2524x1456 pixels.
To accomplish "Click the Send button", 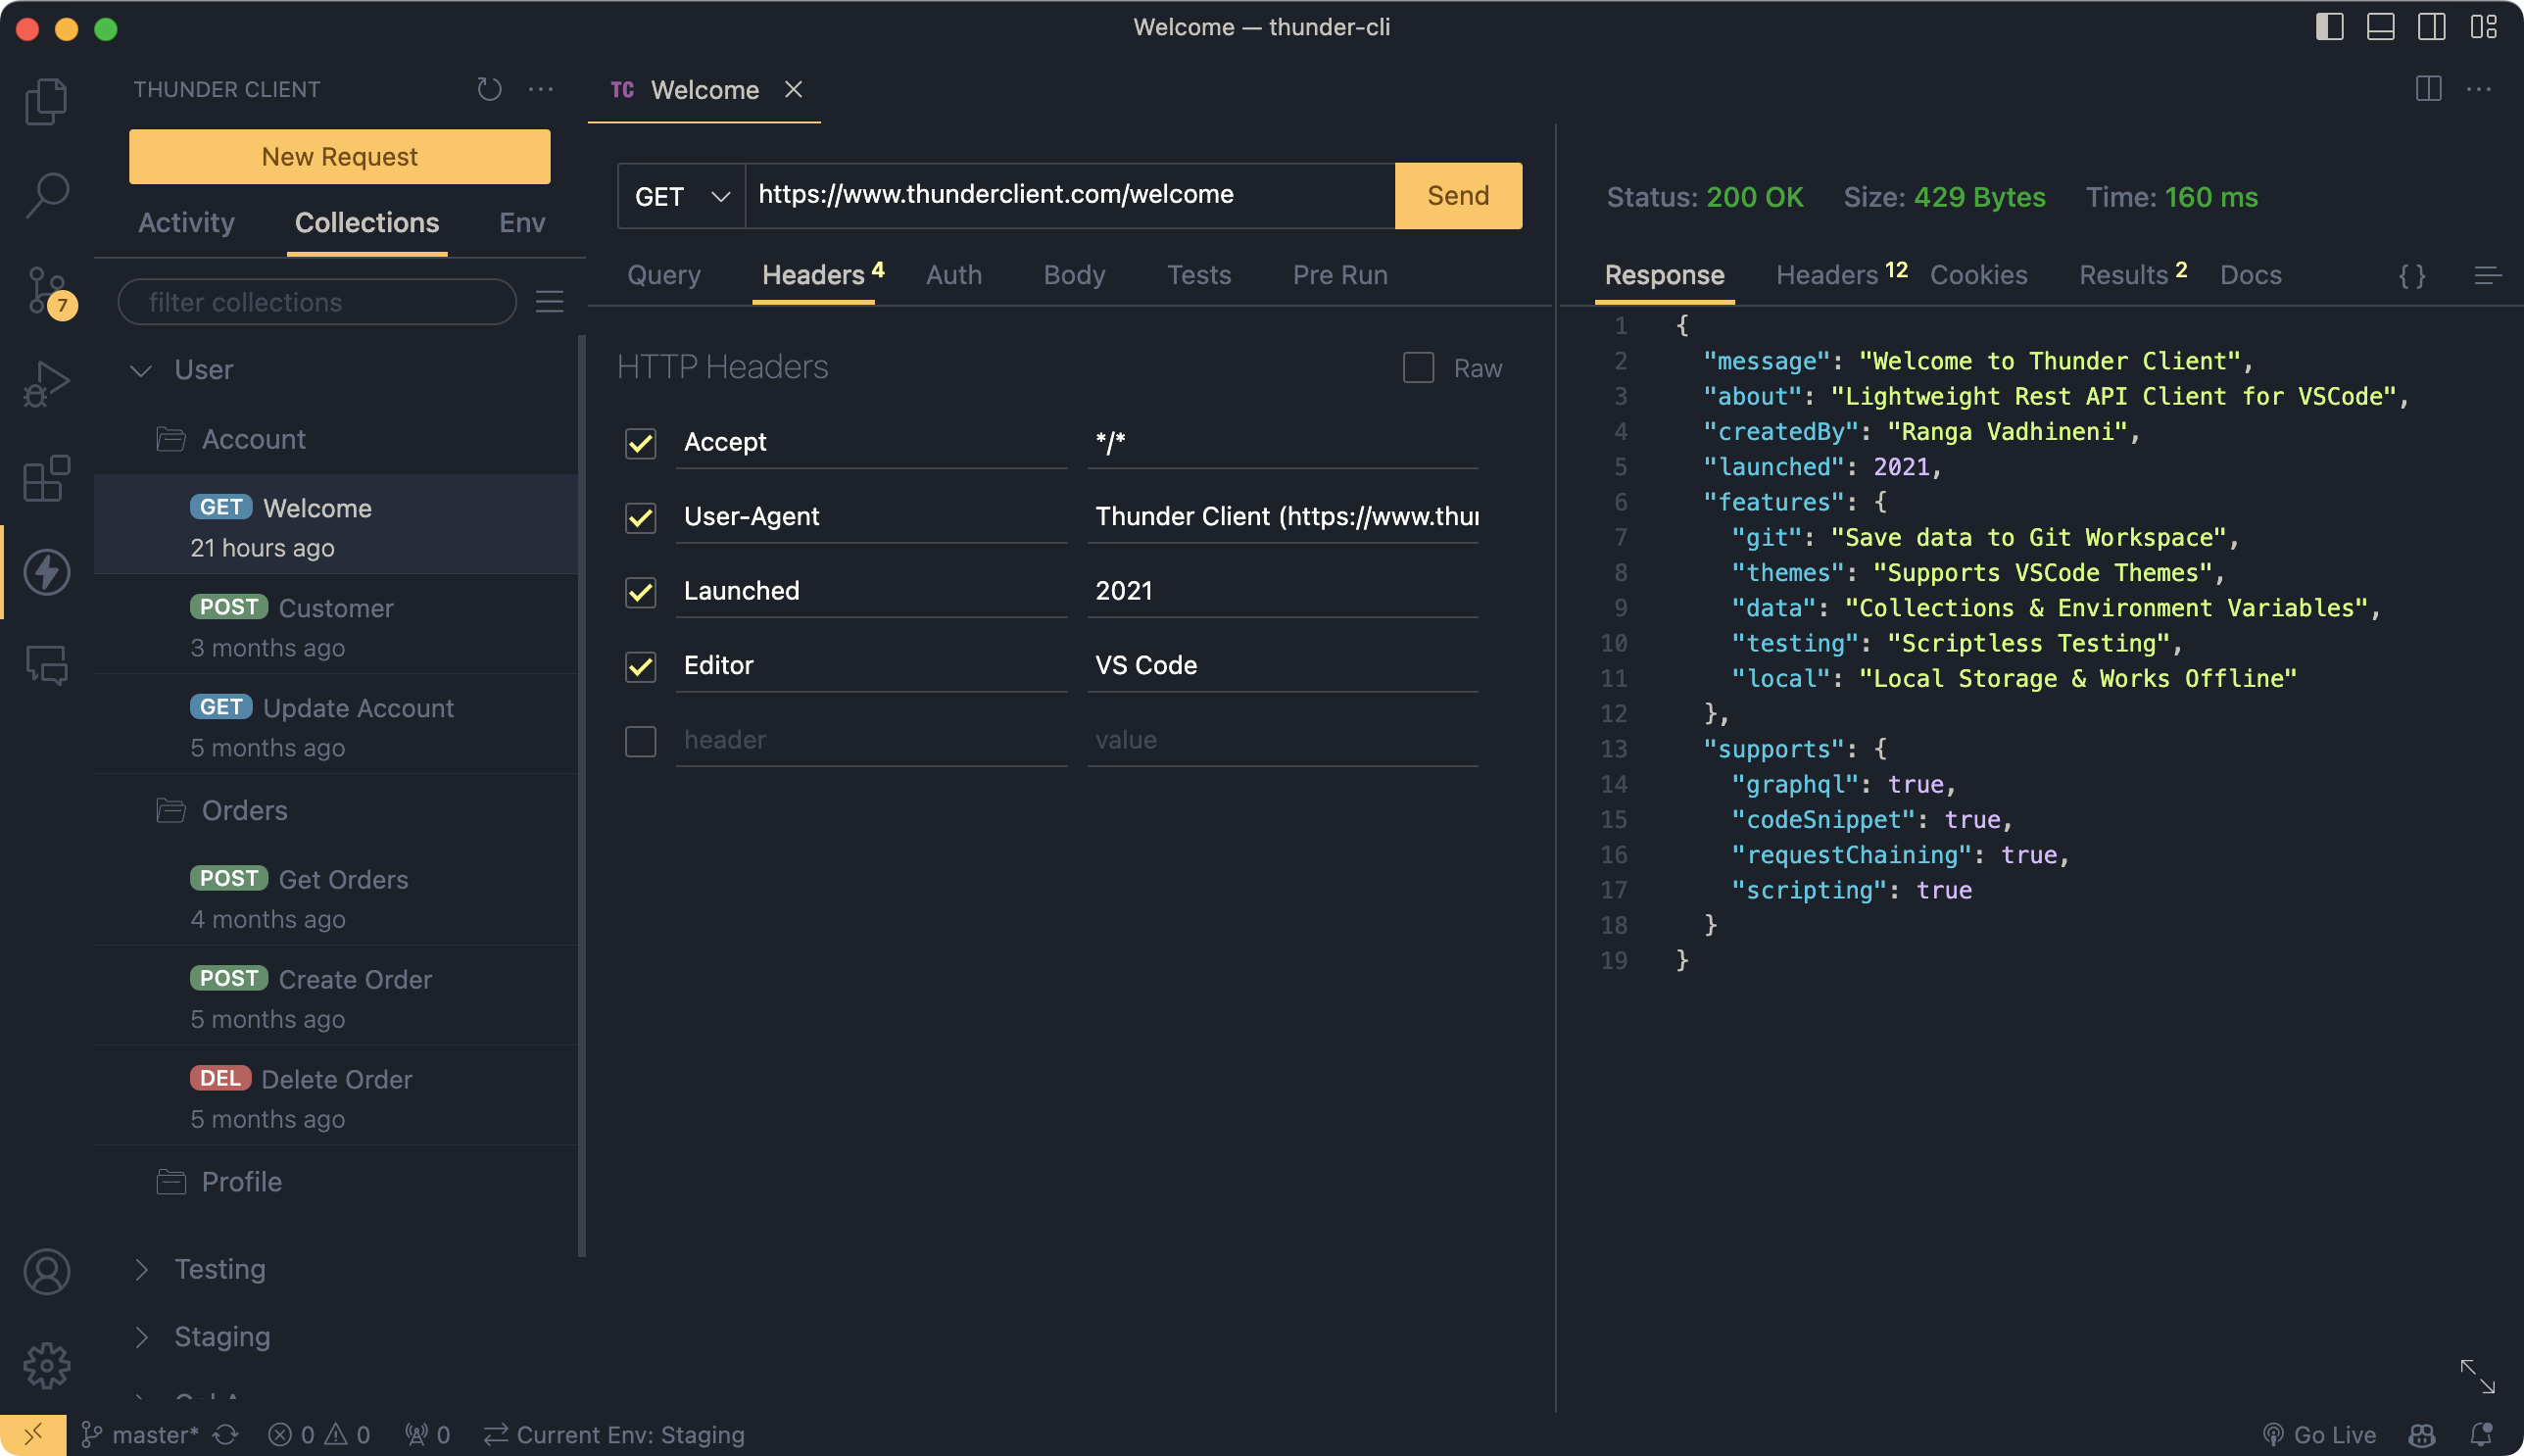I will (1458, 192).
